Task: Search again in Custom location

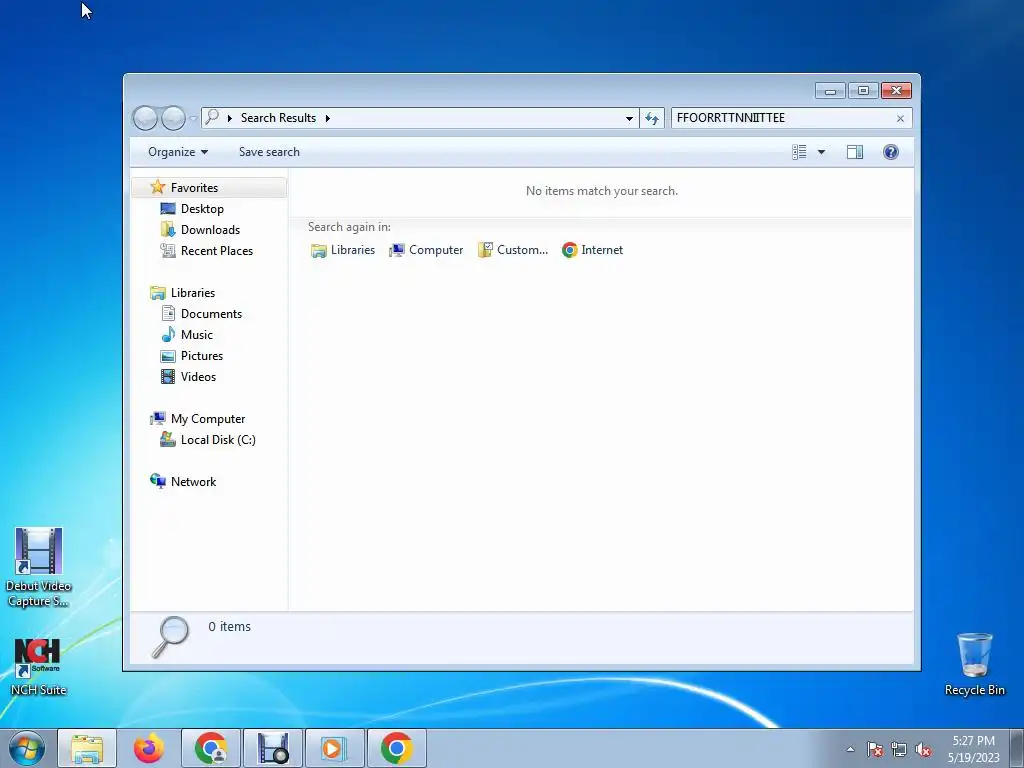Action: (x=513, y=250)
